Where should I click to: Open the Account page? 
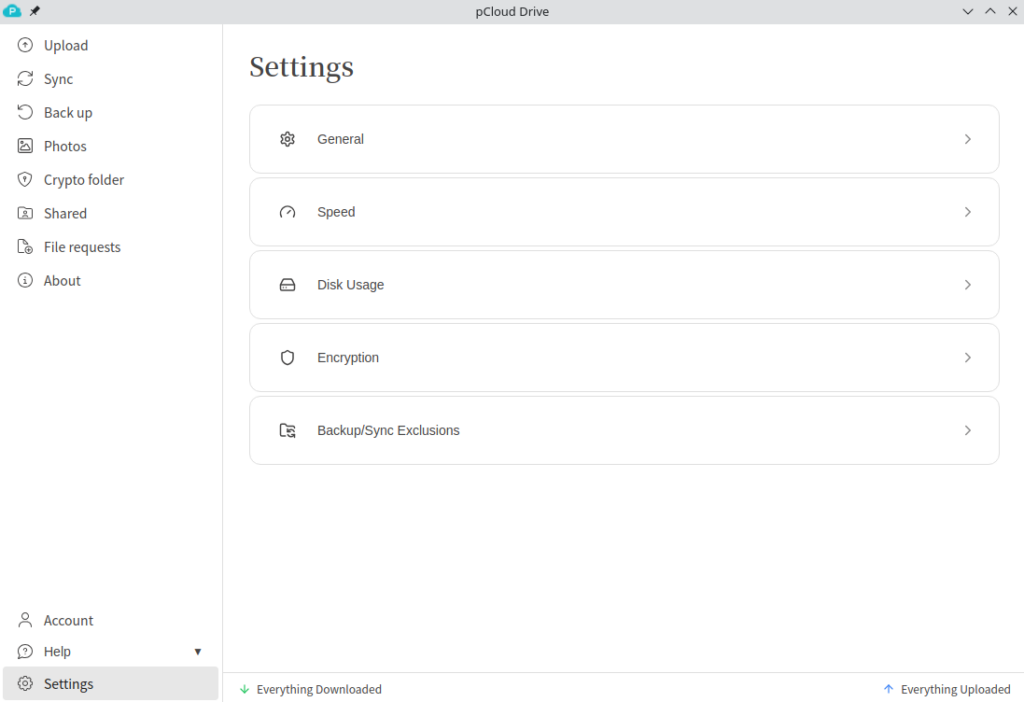[68, 621]
